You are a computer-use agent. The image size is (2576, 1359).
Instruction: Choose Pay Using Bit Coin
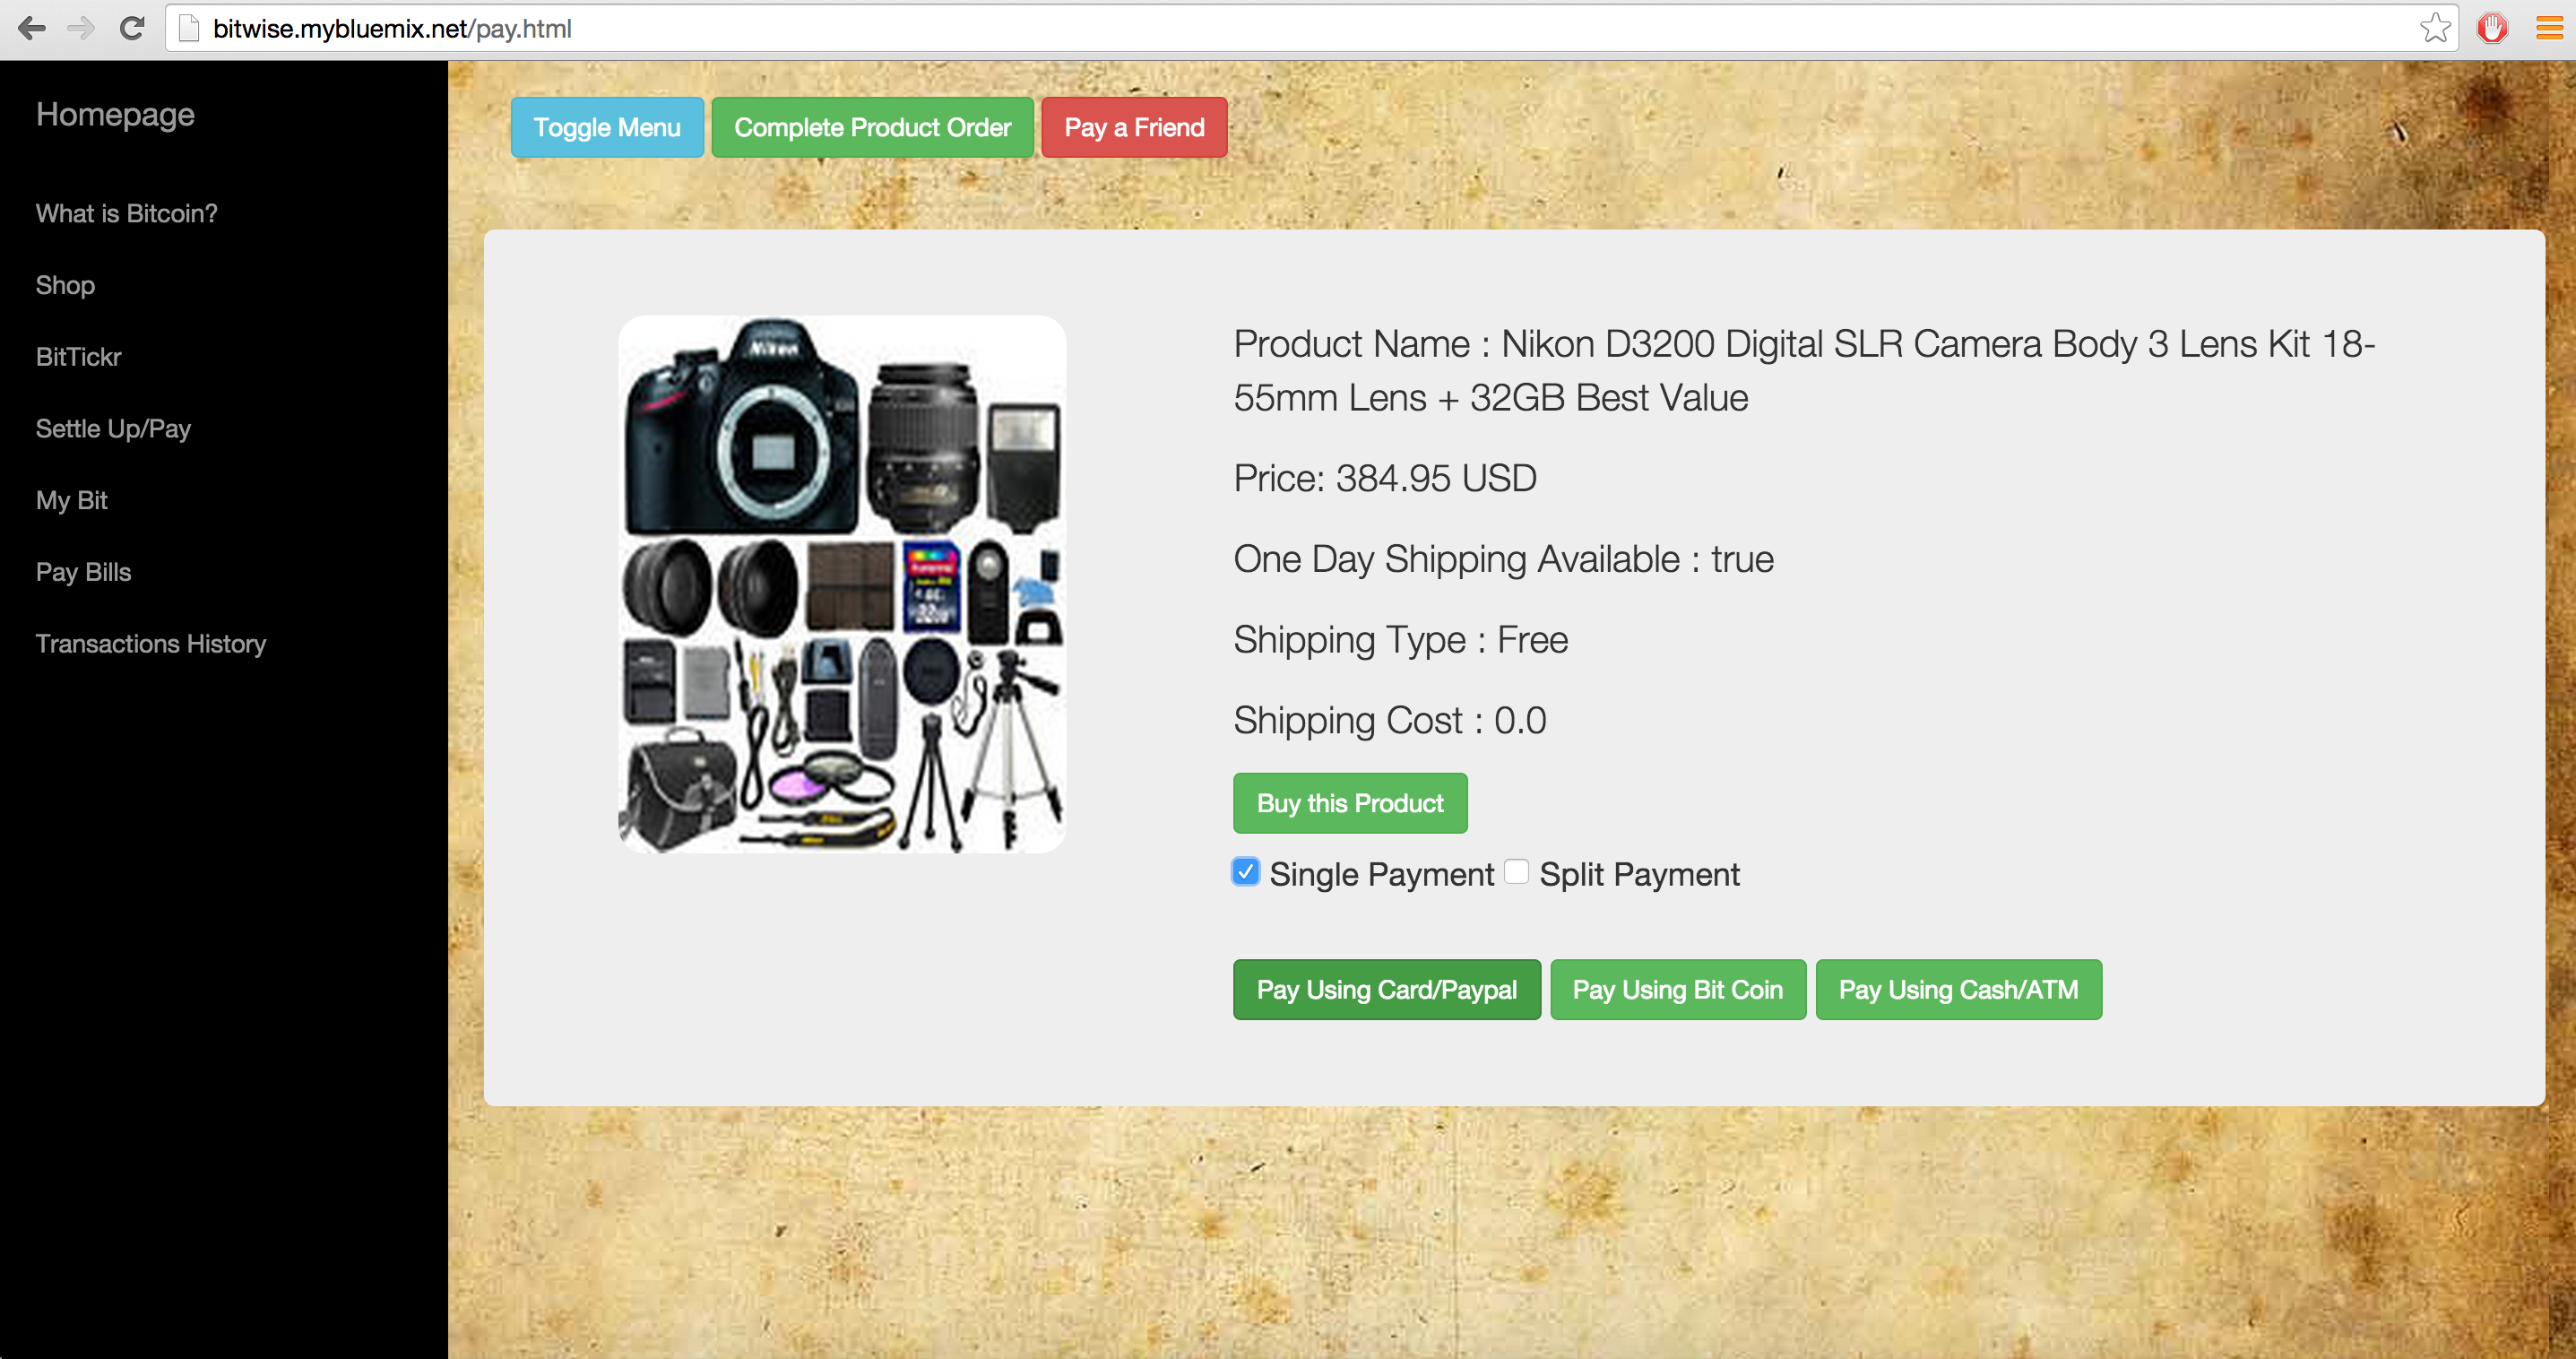click(1677, 989)
